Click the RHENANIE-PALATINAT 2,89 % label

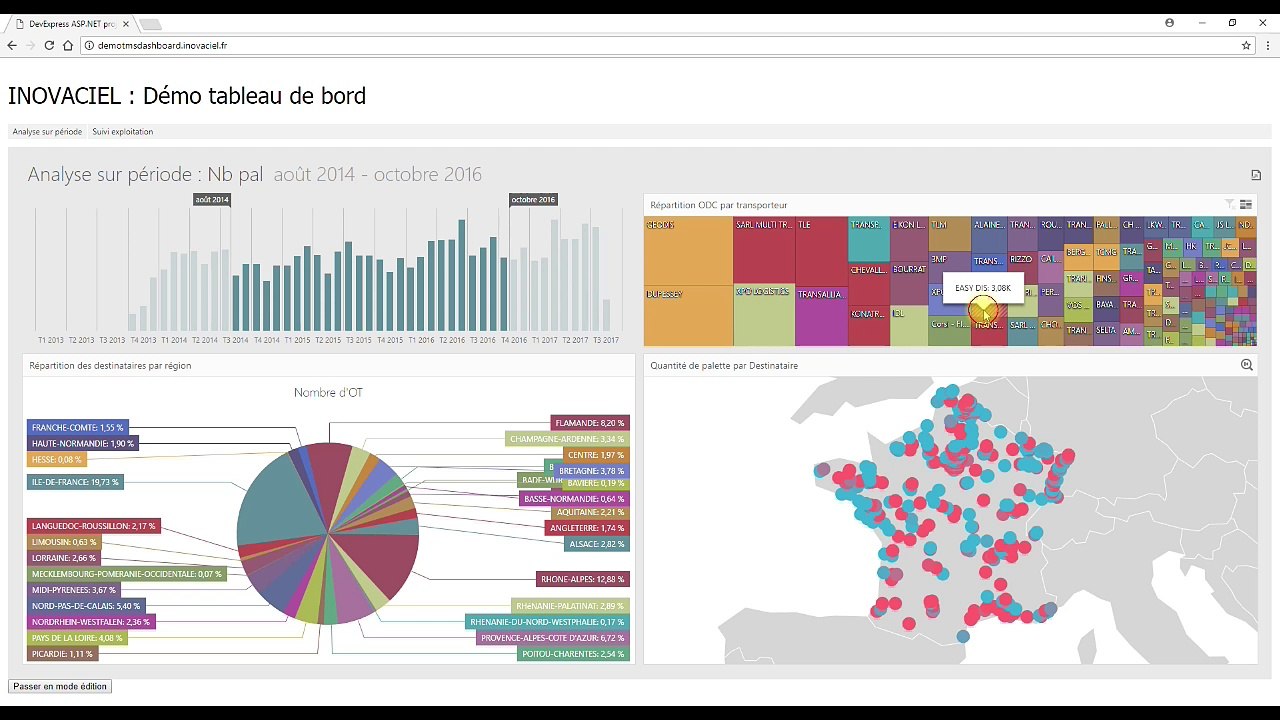570,606
